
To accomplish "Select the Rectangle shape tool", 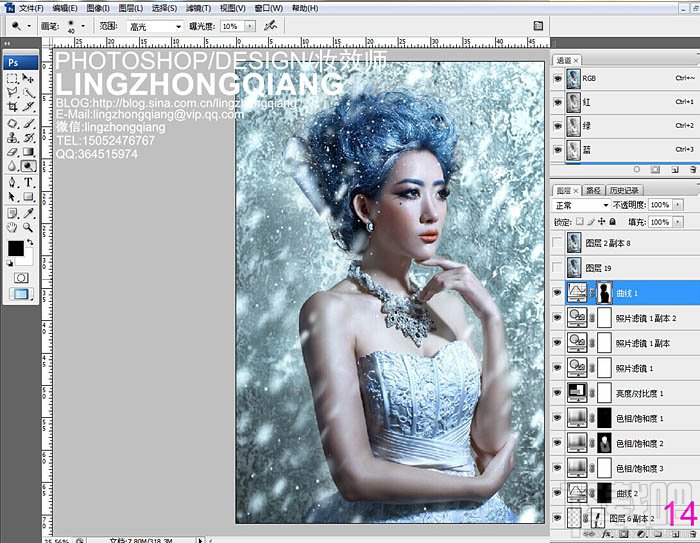I will tap(28, 196).
